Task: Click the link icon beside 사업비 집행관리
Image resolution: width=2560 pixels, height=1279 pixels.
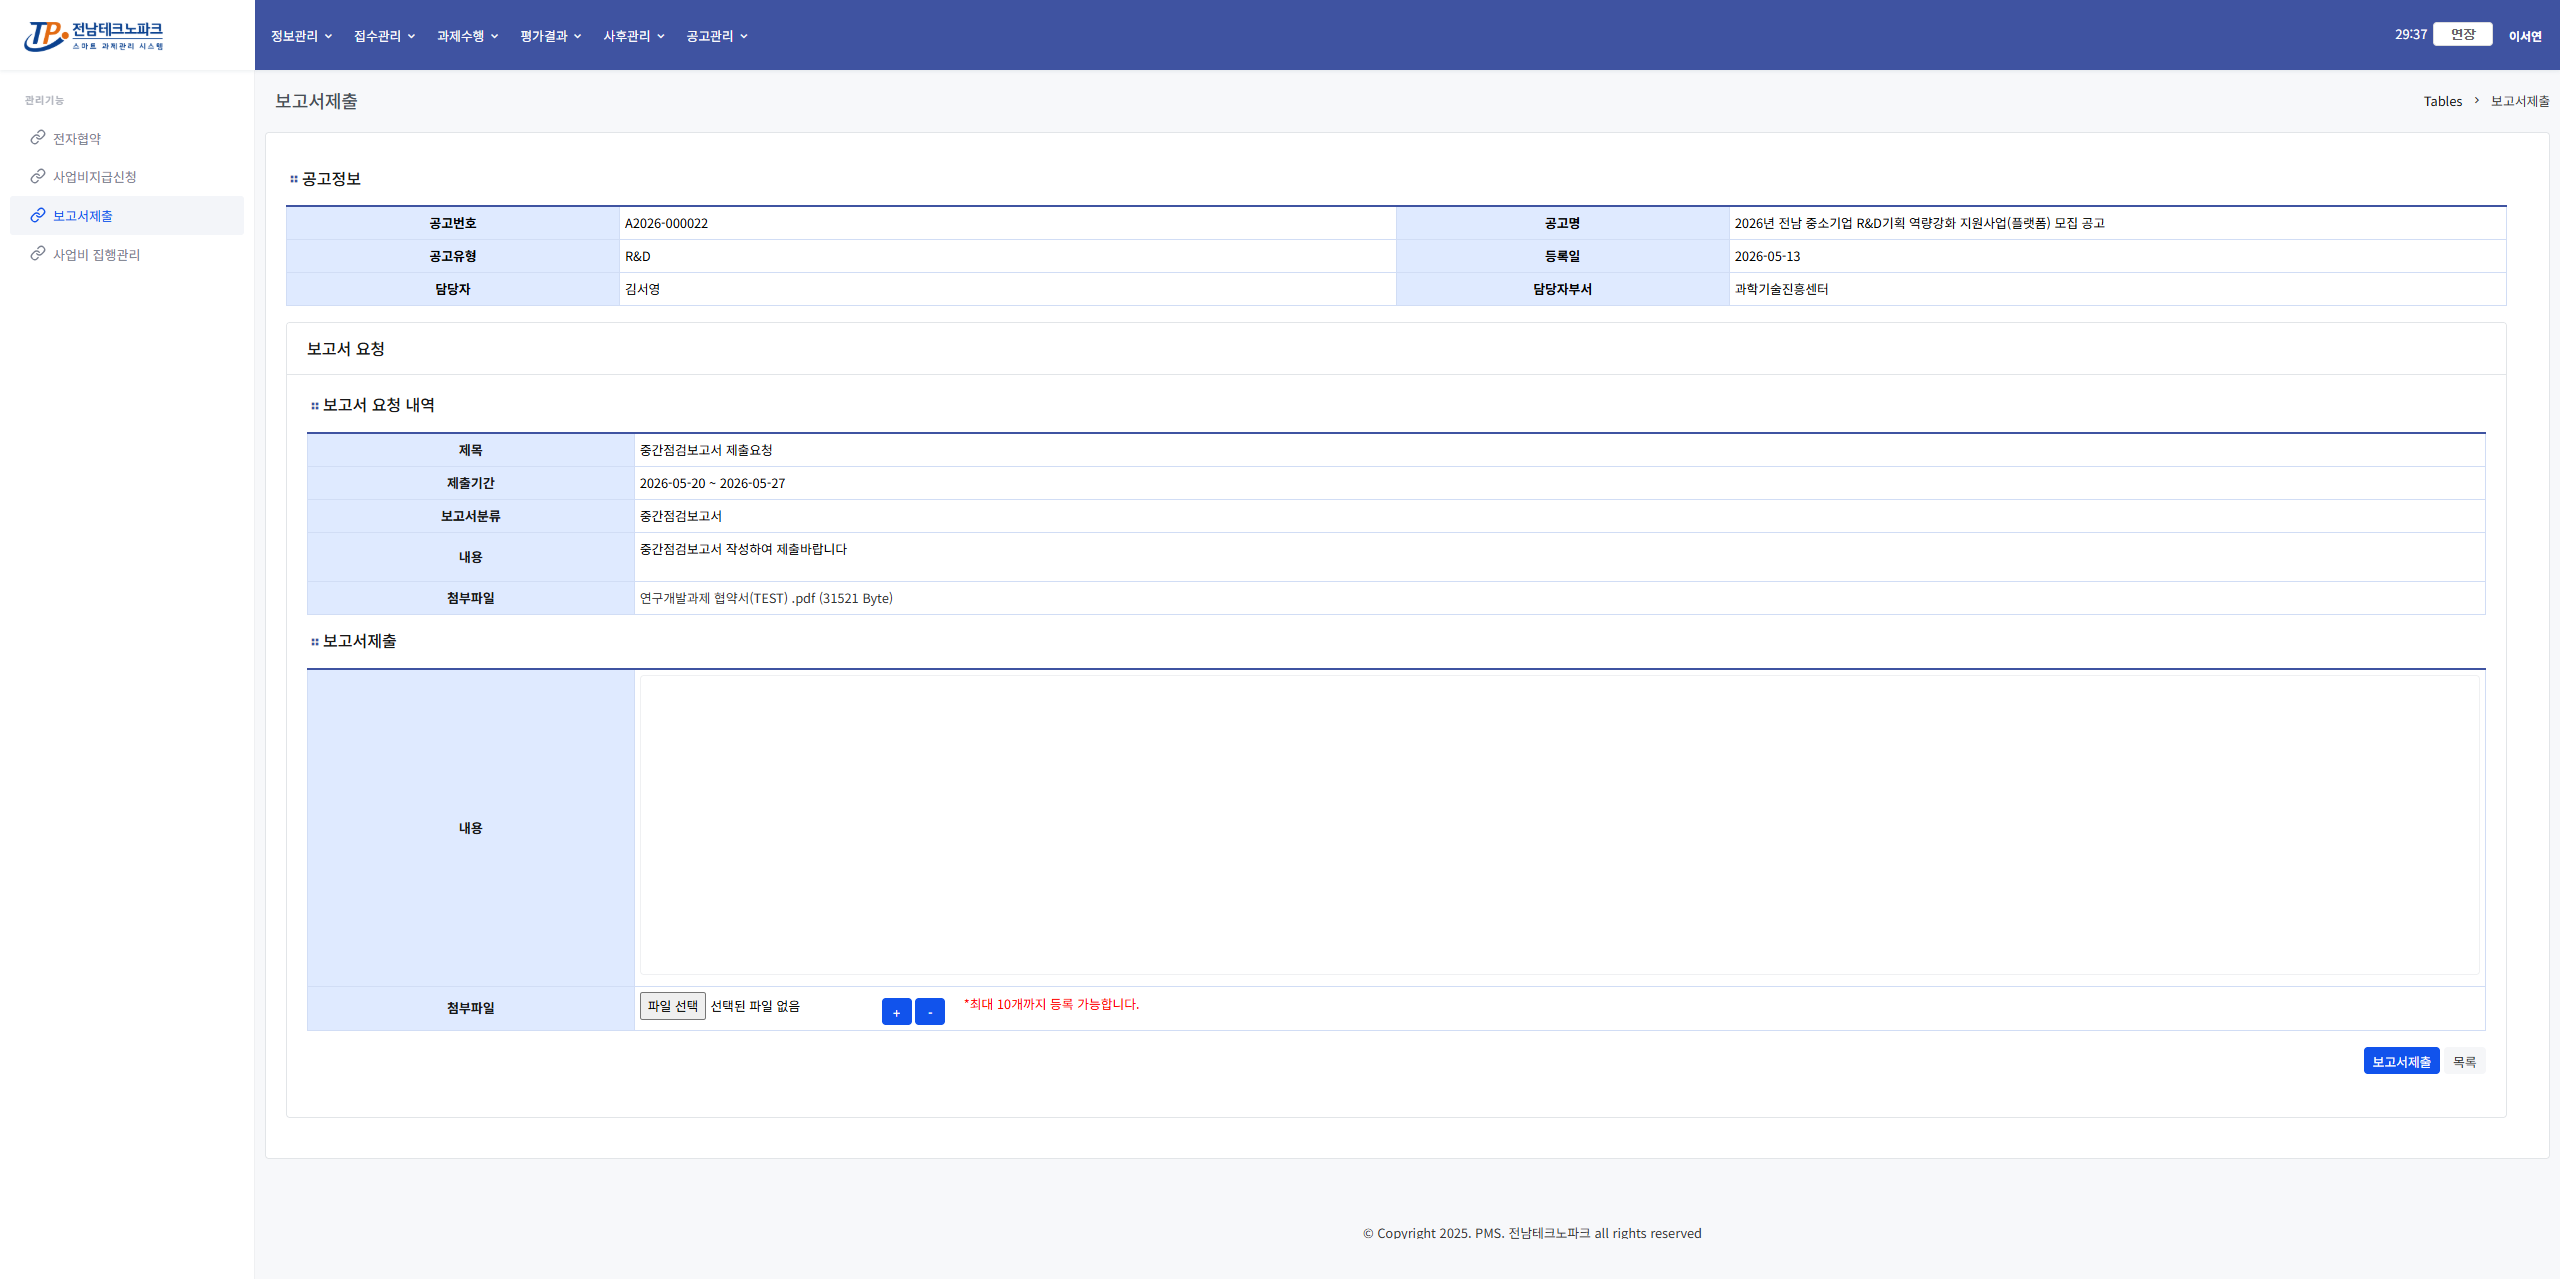Action: click(x=38, y=254)
